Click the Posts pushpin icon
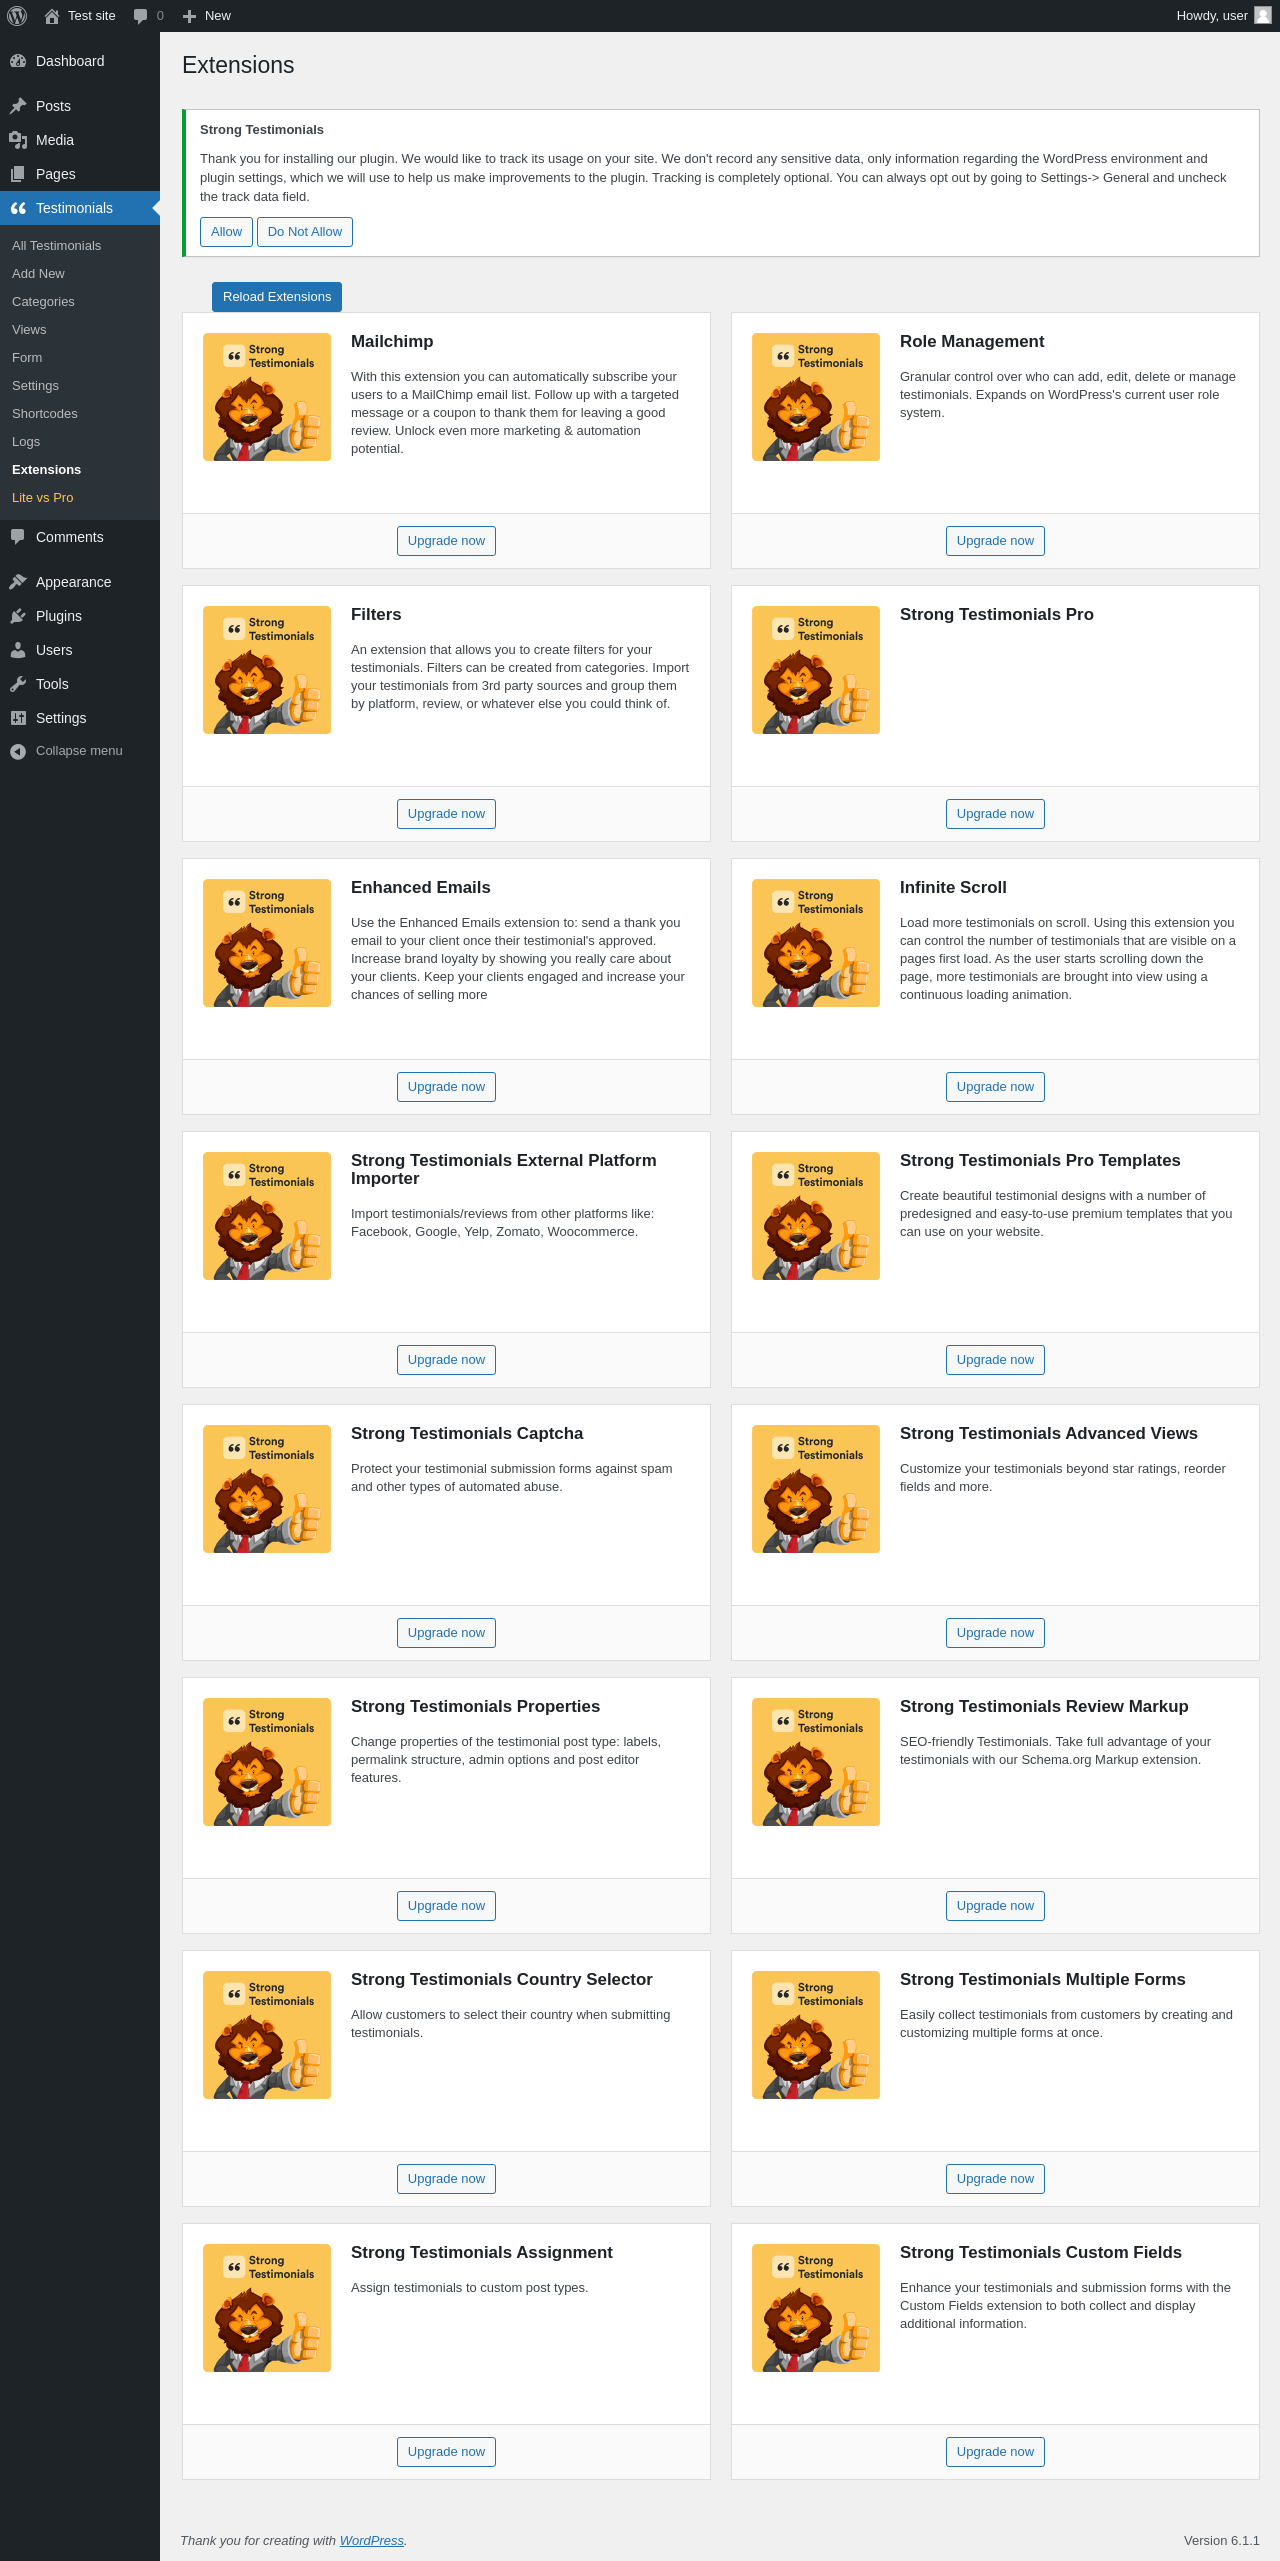1280x2561 pixels. click(18, 106)
